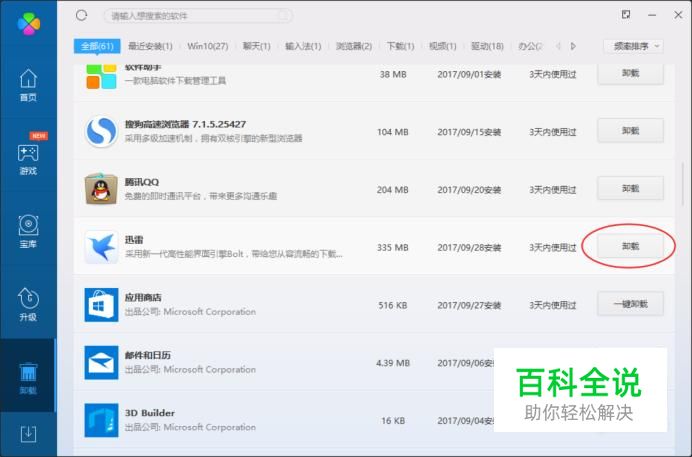Click the vertical scrollbar thumb of list
Screen dimensions: 692x457
pyautogui.click(x=683, y=184)
